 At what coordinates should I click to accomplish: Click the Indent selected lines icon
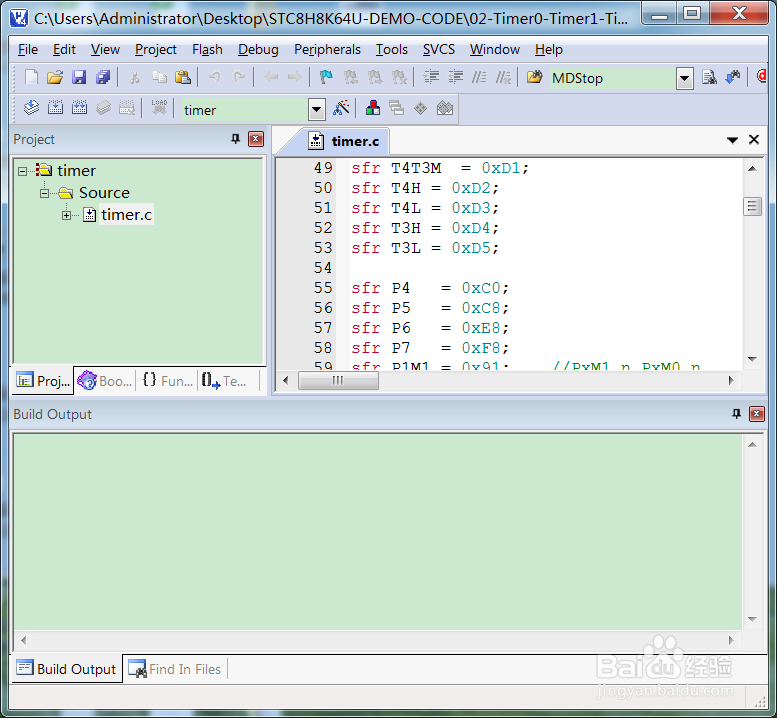click(431, 77)
